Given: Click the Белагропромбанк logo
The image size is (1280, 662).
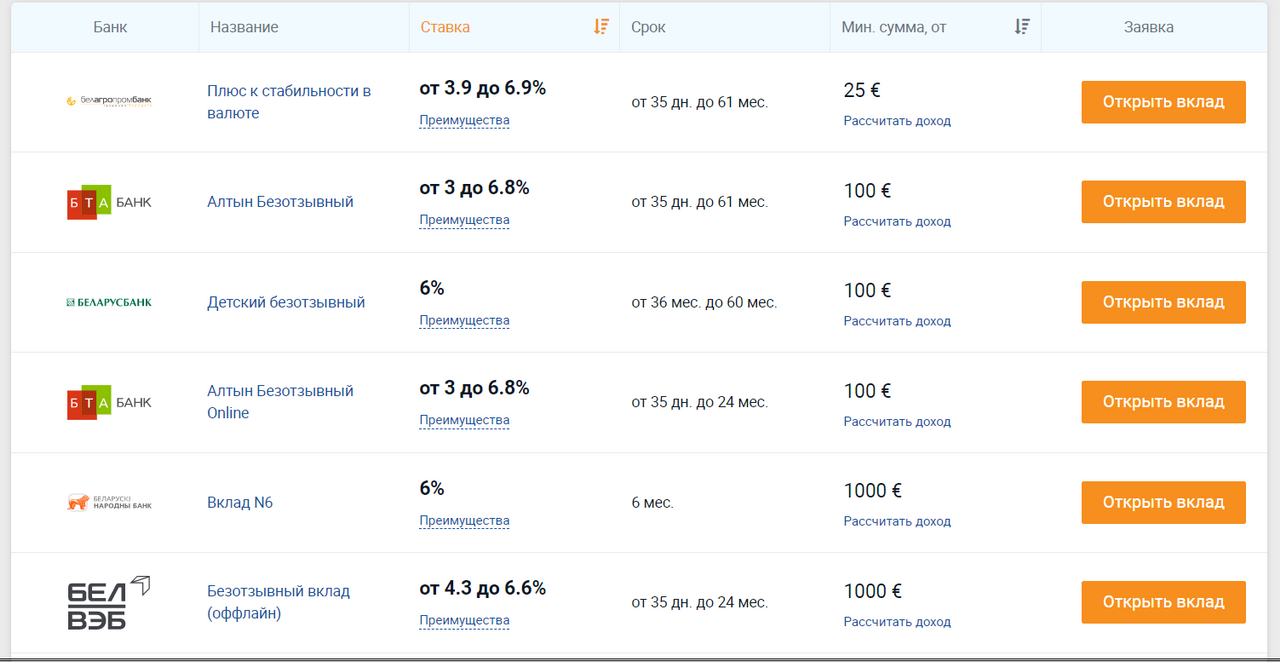Looking at the screenshot, I should point(109,101).
